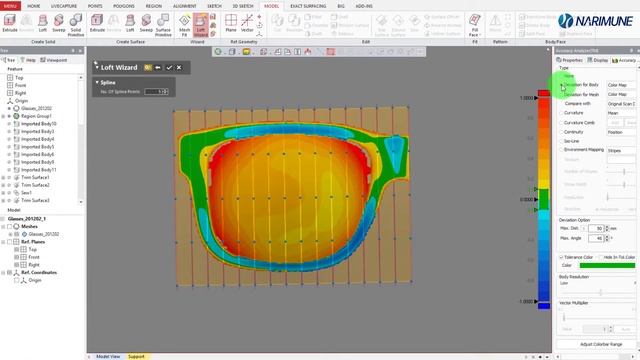The width and height of the screenshot is (640, 360).
Task: Switch to ALIGNMENT ribbon tab
Action: coord(184,6)
